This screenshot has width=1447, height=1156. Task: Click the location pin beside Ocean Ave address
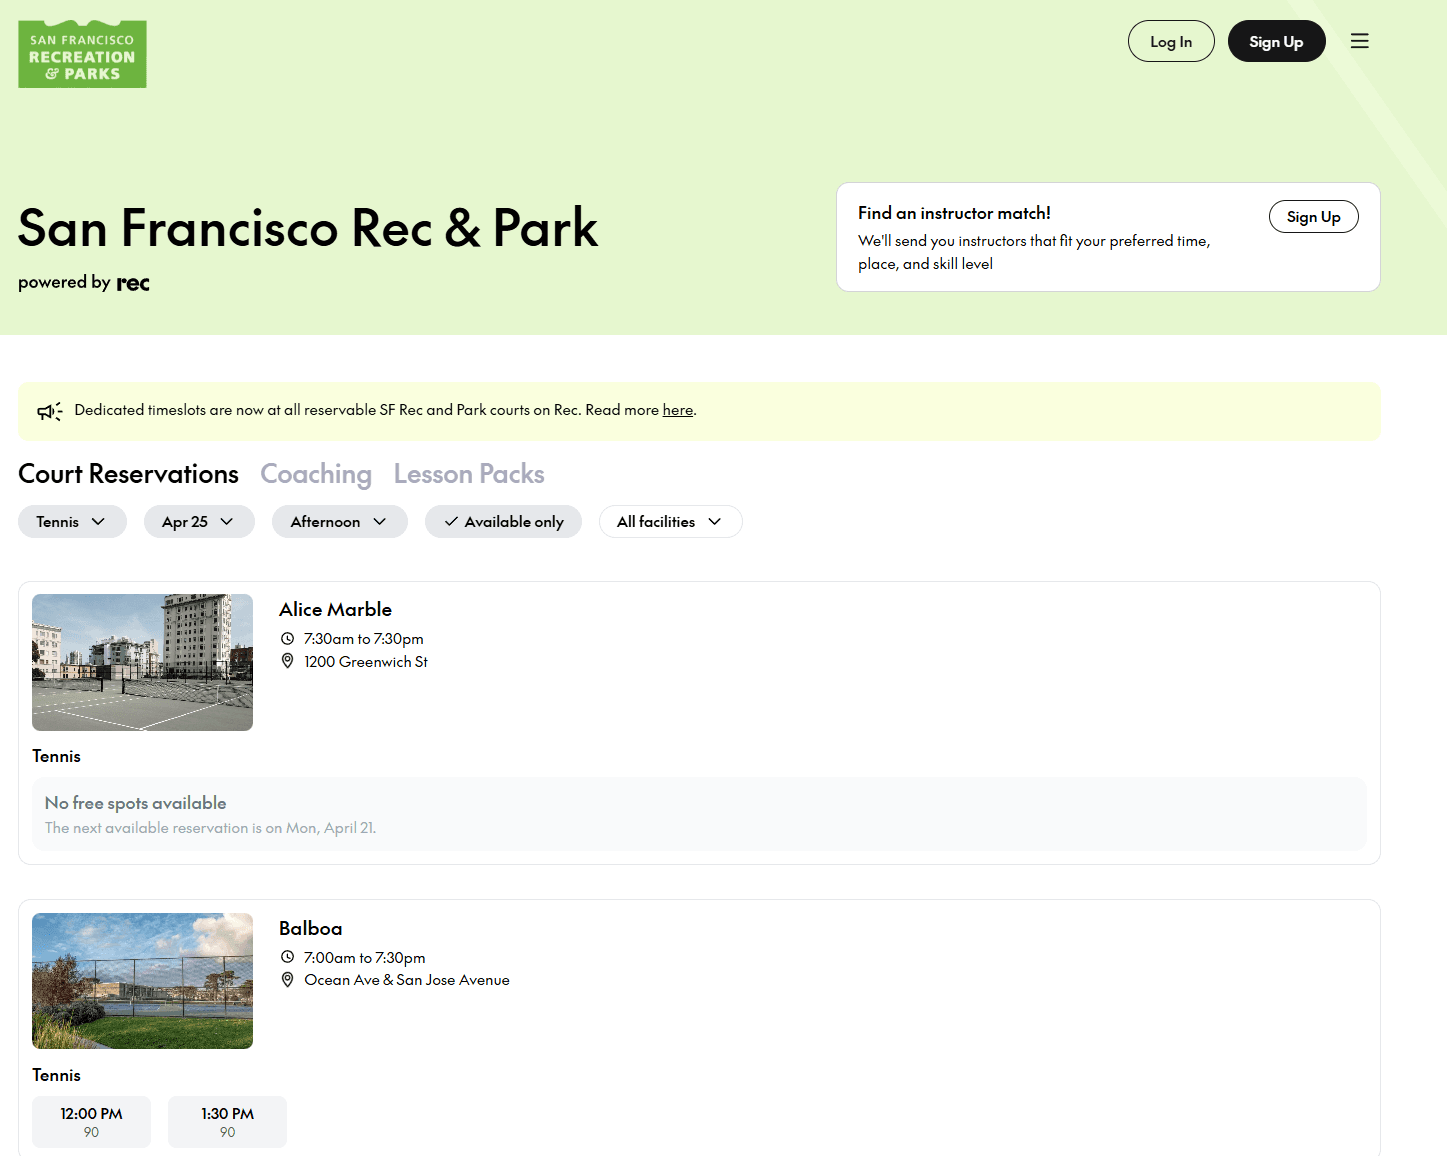point(287,980)
